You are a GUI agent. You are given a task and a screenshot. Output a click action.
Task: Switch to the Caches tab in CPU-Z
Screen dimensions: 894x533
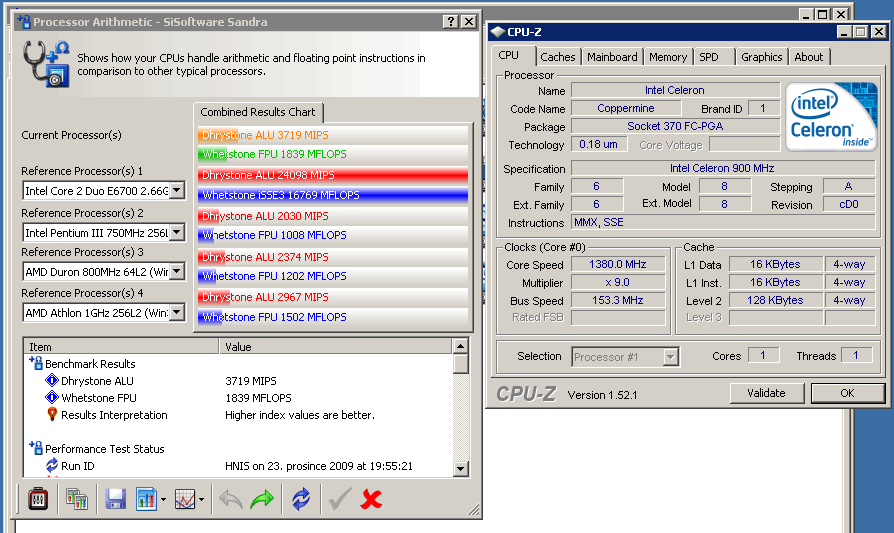pyautogui.click(x=558, y=57)
